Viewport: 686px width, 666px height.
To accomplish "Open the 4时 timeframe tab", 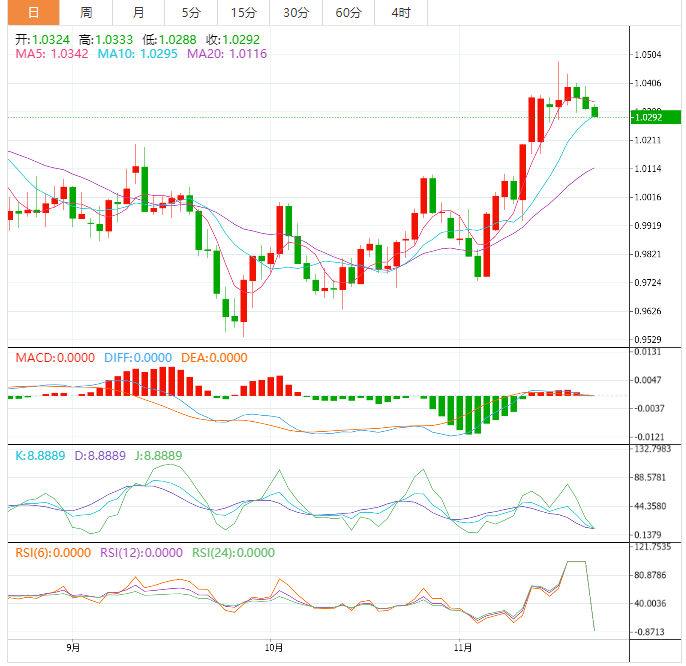I will [401, 12].
